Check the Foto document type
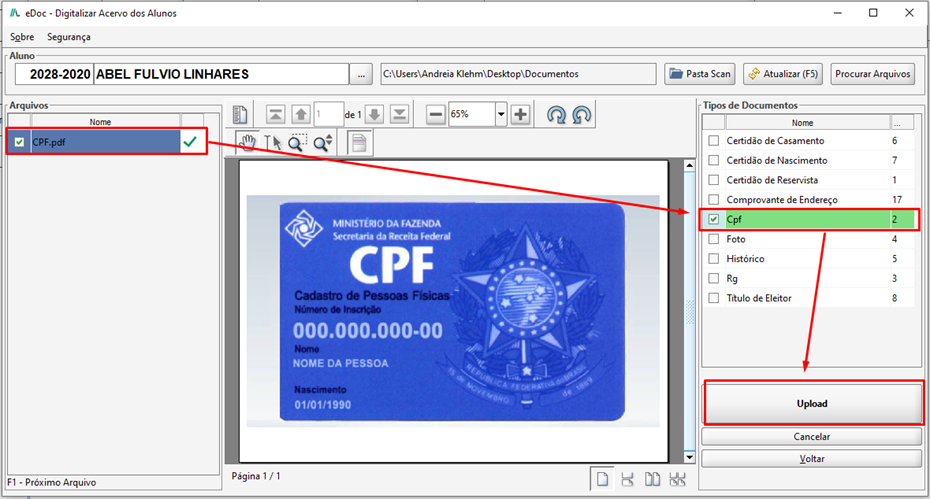Image resolution: width=930 pixels, height=499 pixels. pyautogui.click(x=714, y=239)
